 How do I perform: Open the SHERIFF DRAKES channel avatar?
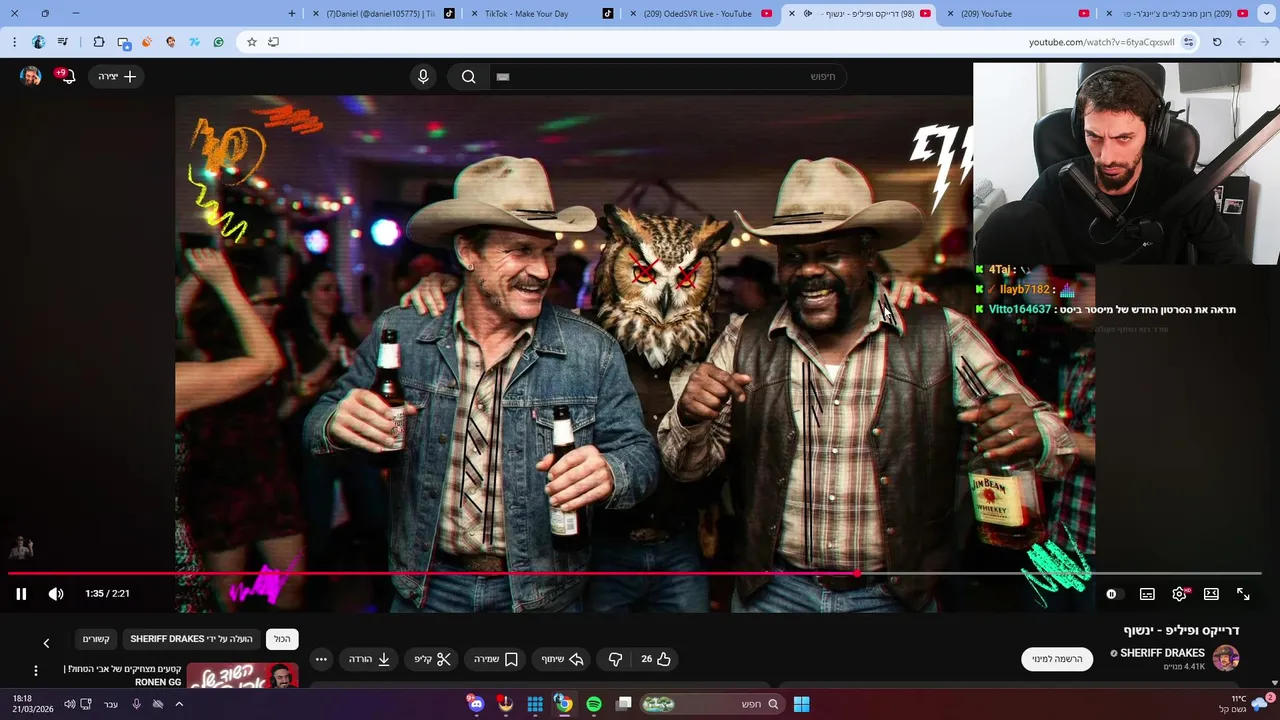point(1226,658)
